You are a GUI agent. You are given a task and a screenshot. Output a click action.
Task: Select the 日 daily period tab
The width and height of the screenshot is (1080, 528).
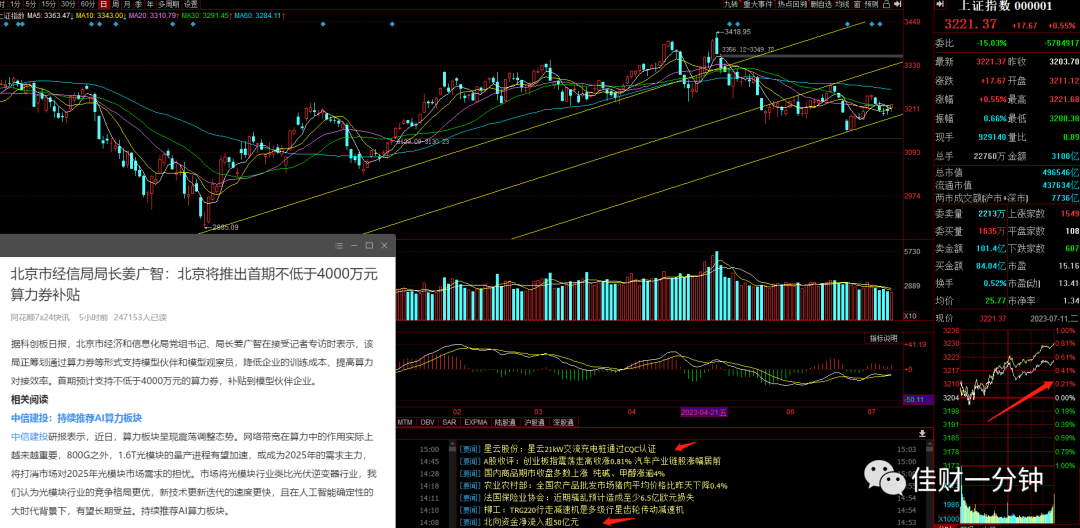[104, 4]
